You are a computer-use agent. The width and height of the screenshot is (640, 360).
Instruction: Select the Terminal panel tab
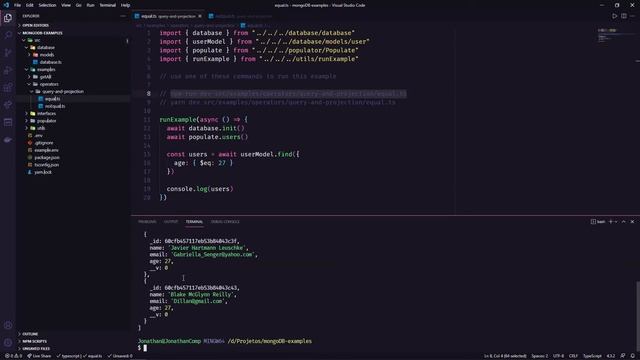pyautogui.click(x=194, y=222)
